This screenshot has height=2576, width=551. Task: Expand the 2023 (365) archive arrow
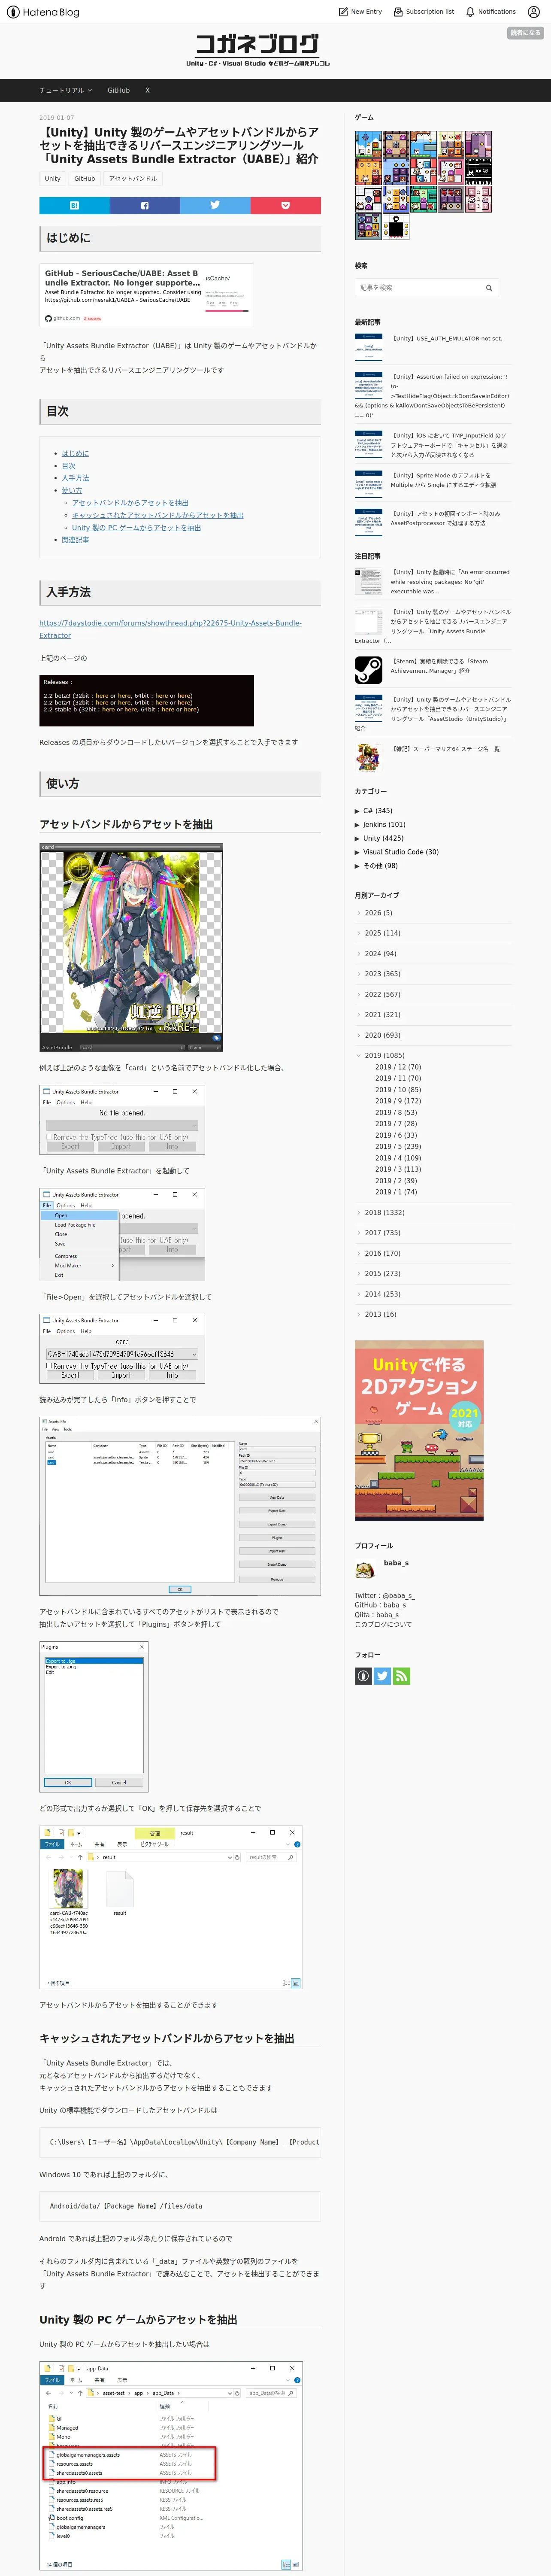pyautogui.click(x=359, y=974)
